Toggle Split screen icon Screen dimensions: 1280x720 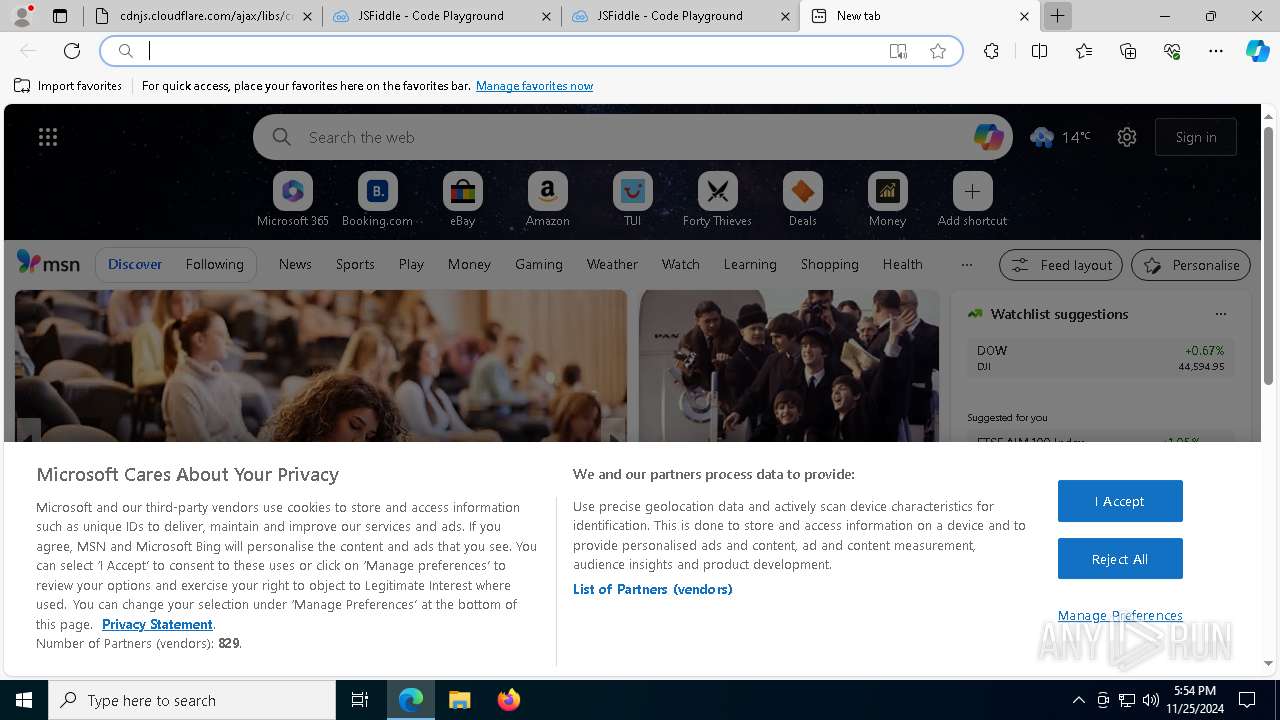[x=1039, y=51]
